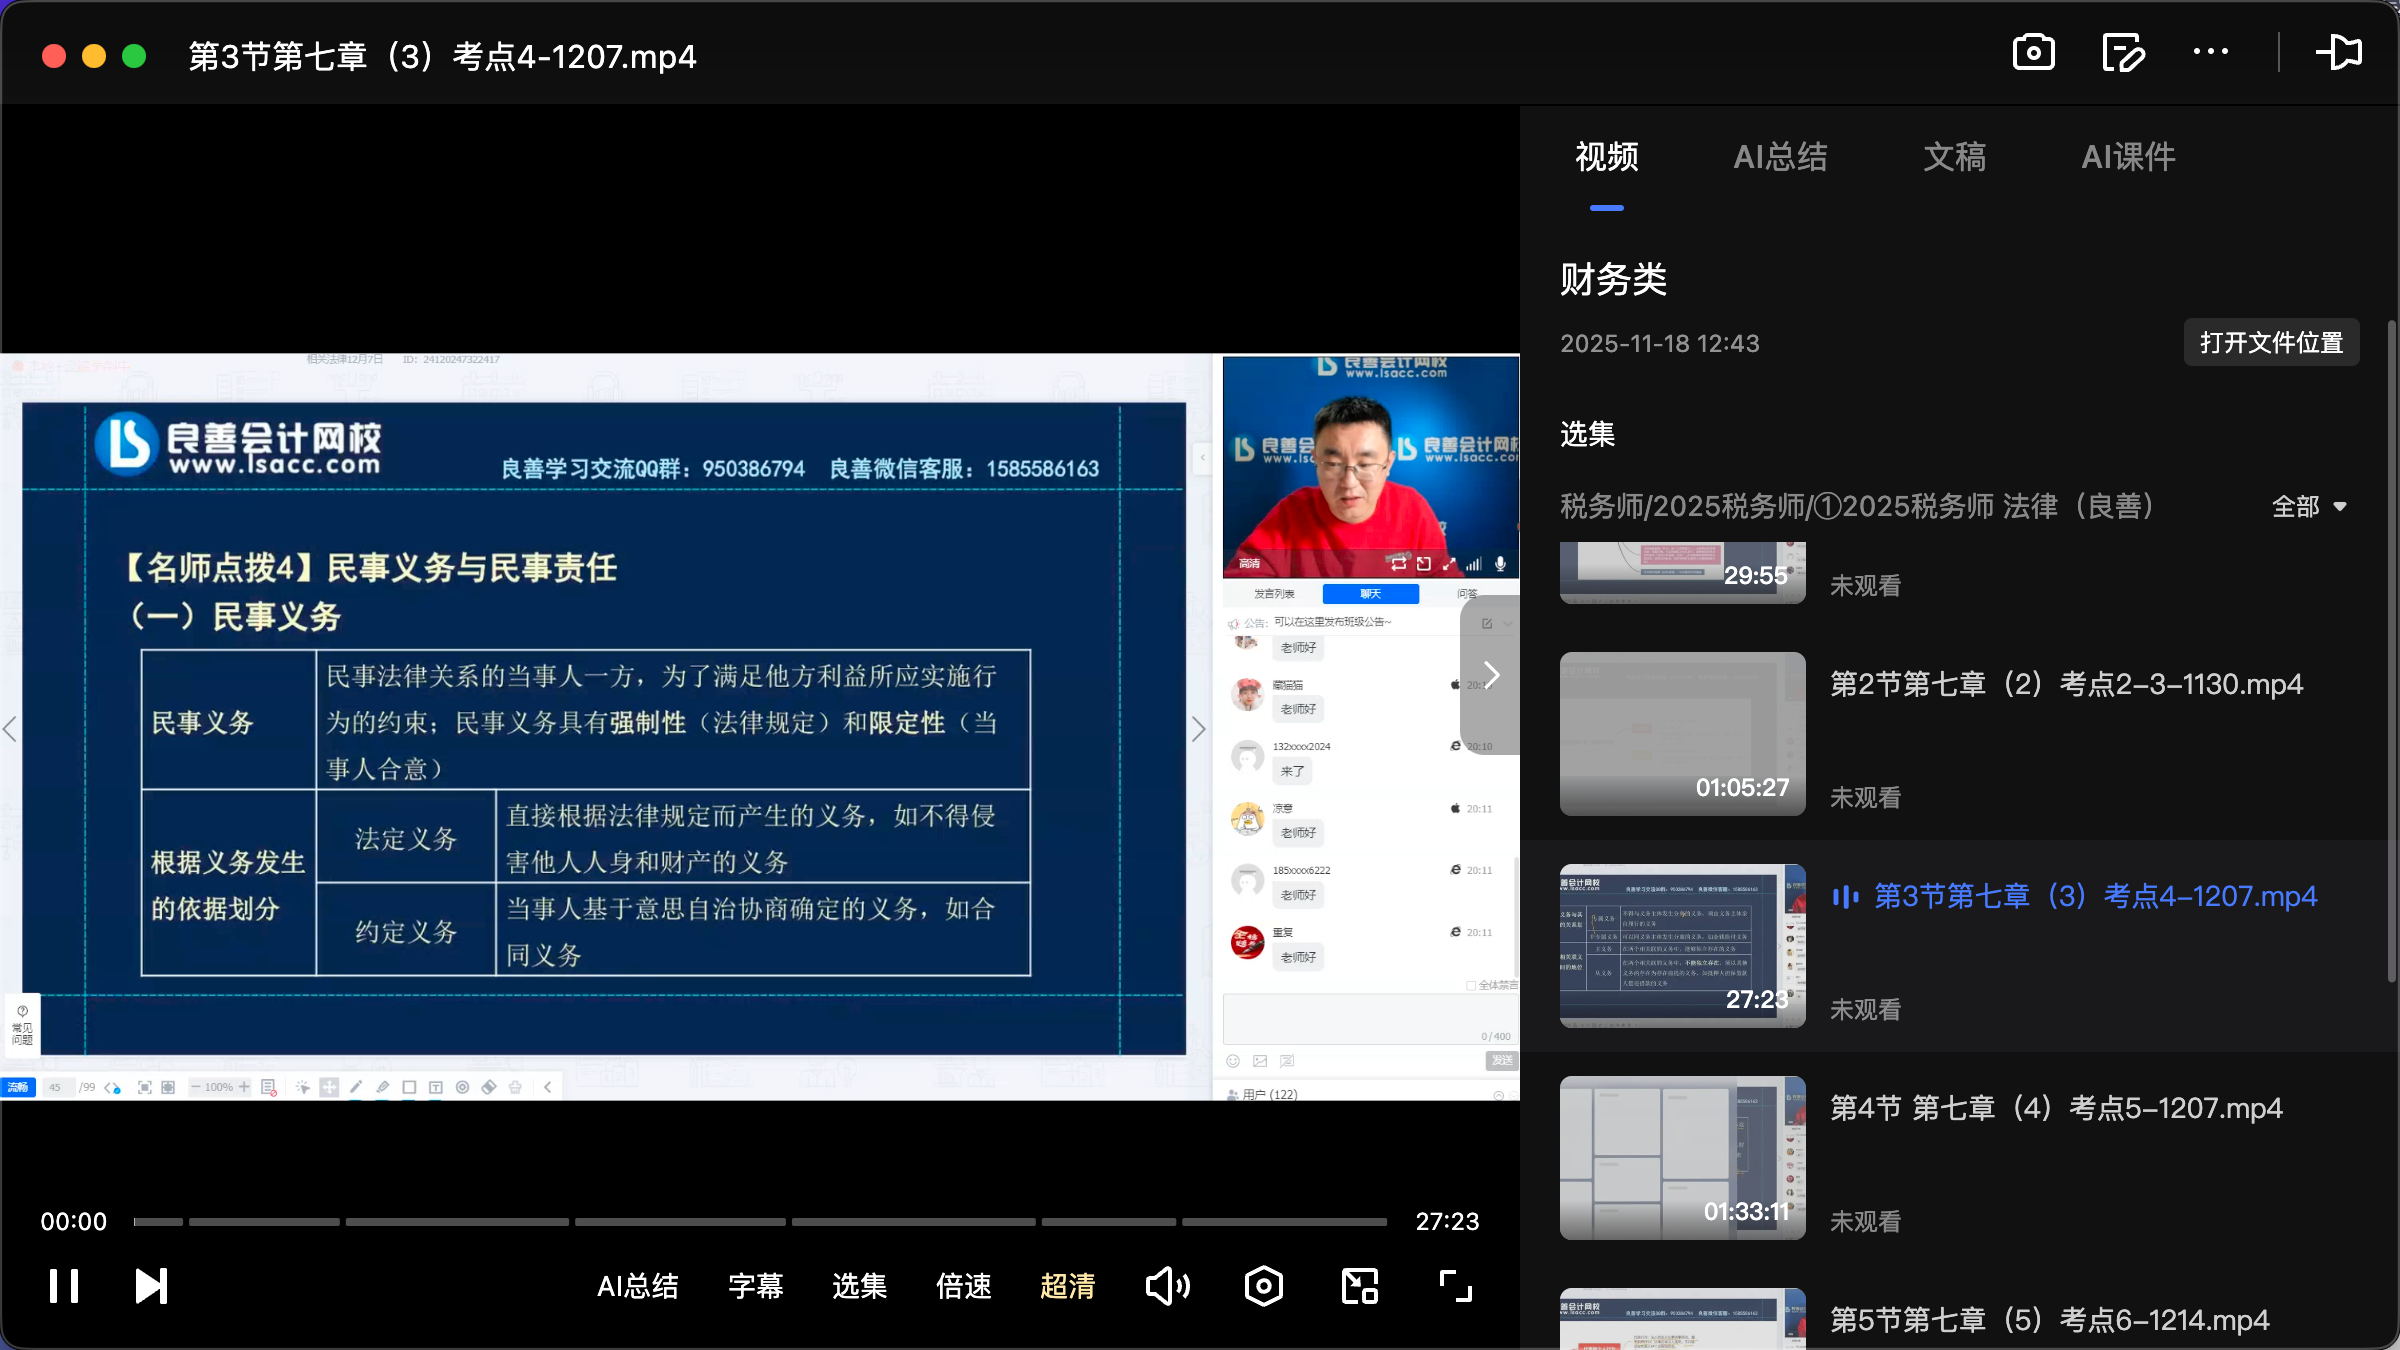
Task: Open playback settings via the hexagon gear icon
Action: click(x=1263, y=1286)
